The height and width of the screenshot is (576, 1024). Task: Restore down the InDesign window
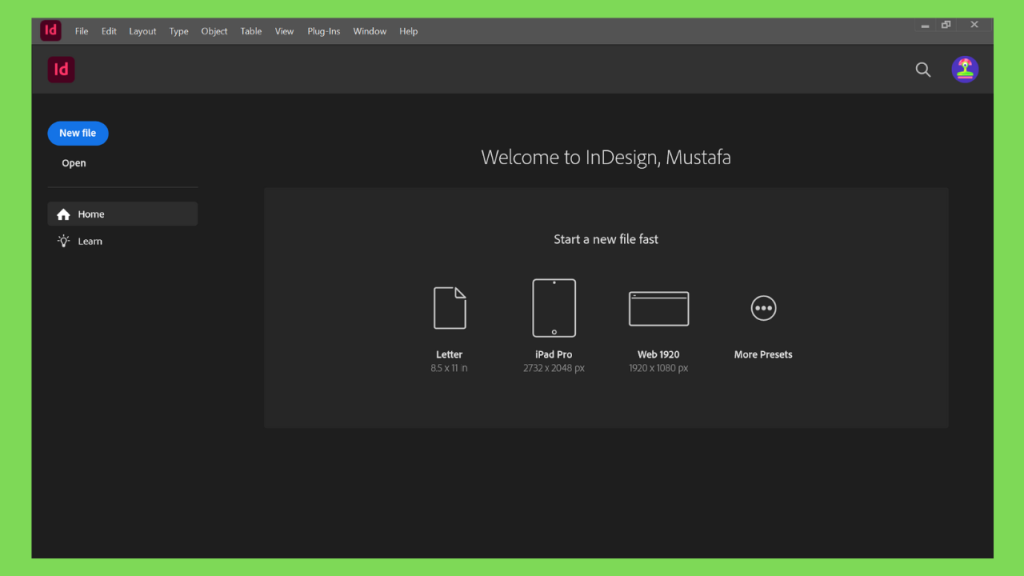(x=946, y=25)
